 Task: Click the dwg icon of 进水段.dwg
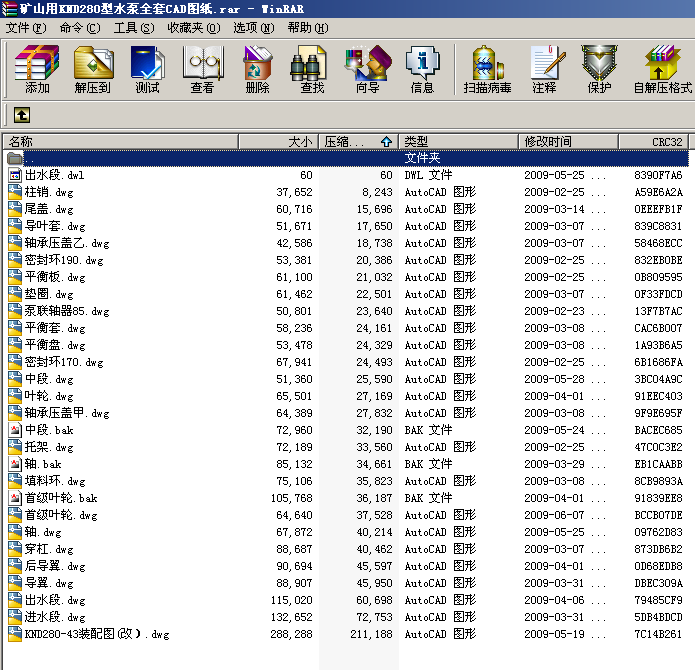[x=15, y=617]
